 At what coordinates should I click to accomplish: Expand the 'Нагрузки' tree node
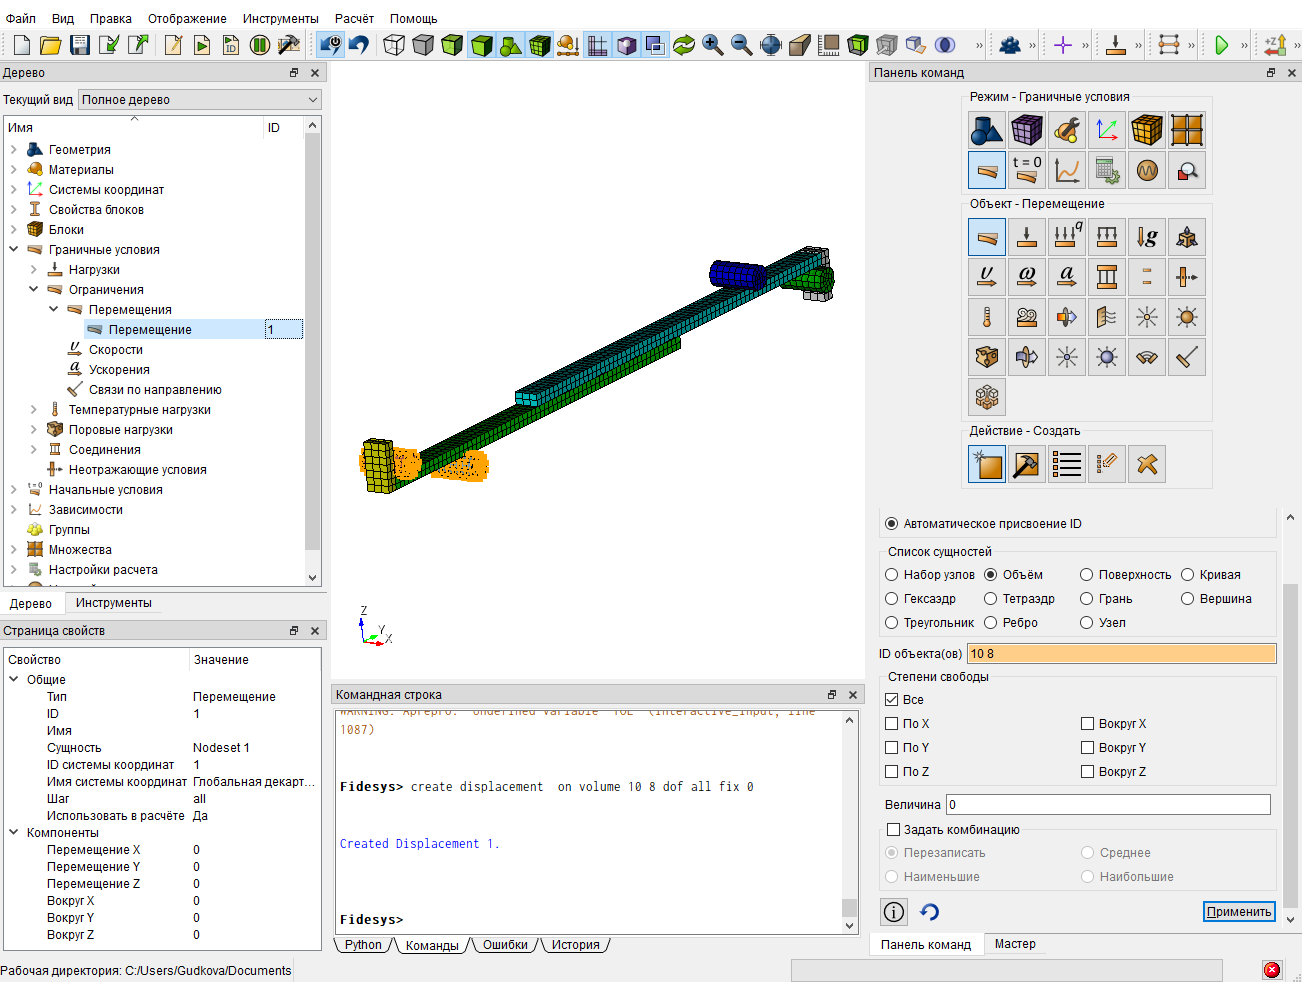click(x=33, y=270)
